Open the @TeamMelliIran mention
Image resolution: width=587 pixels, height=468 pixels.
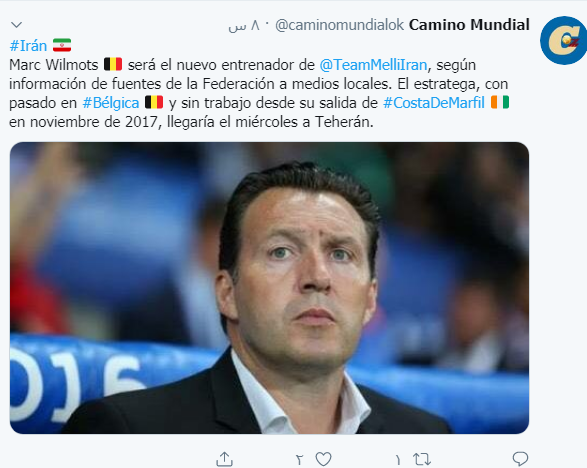(x=373, y=65)
